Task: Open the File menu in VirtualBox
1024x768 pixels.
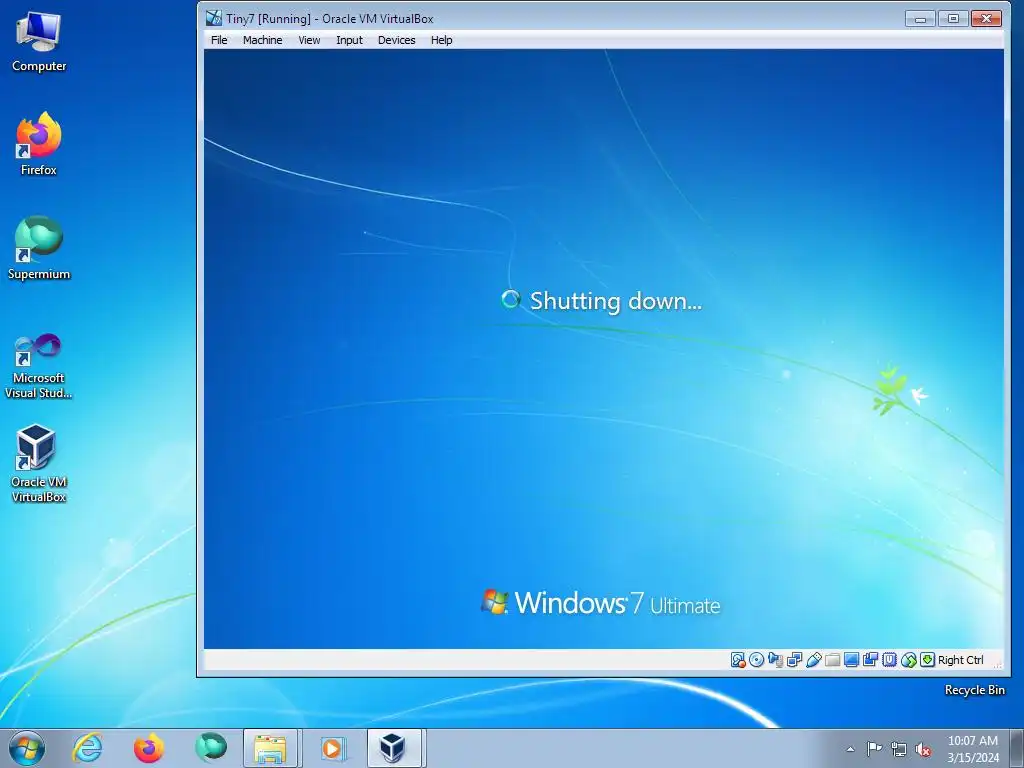Action: 219,40
